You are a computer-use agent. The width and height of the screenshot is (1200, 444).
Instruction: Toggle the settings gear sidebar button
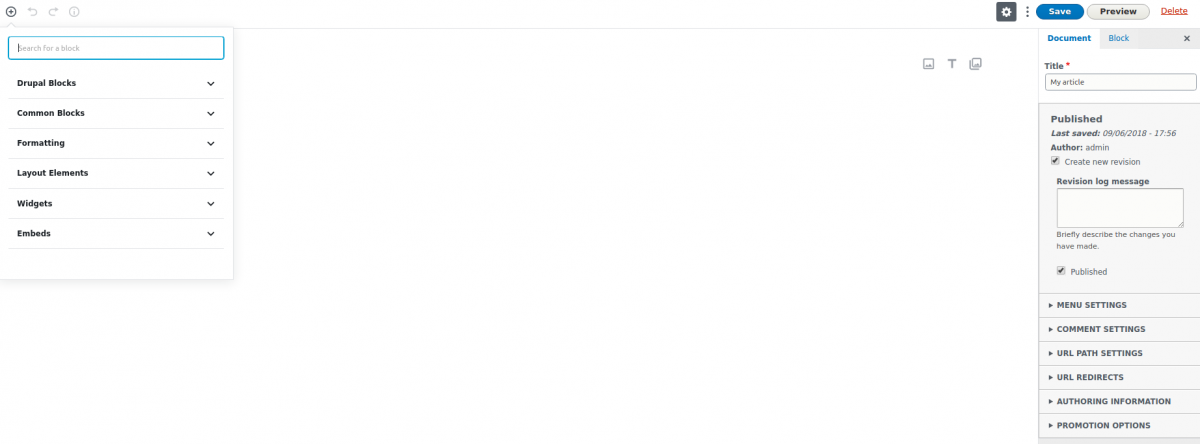(1006, 11)
